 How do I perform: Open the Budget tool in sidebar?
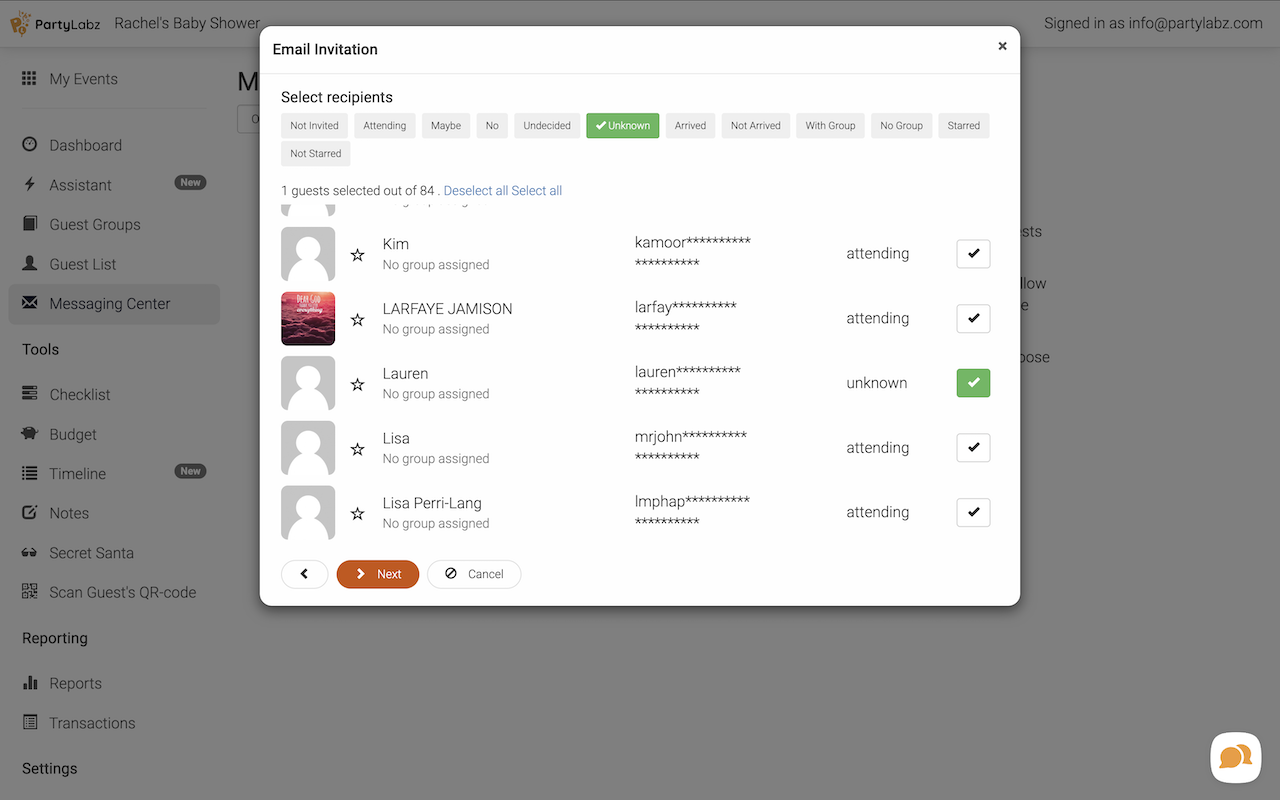click(x=73, y=434)
